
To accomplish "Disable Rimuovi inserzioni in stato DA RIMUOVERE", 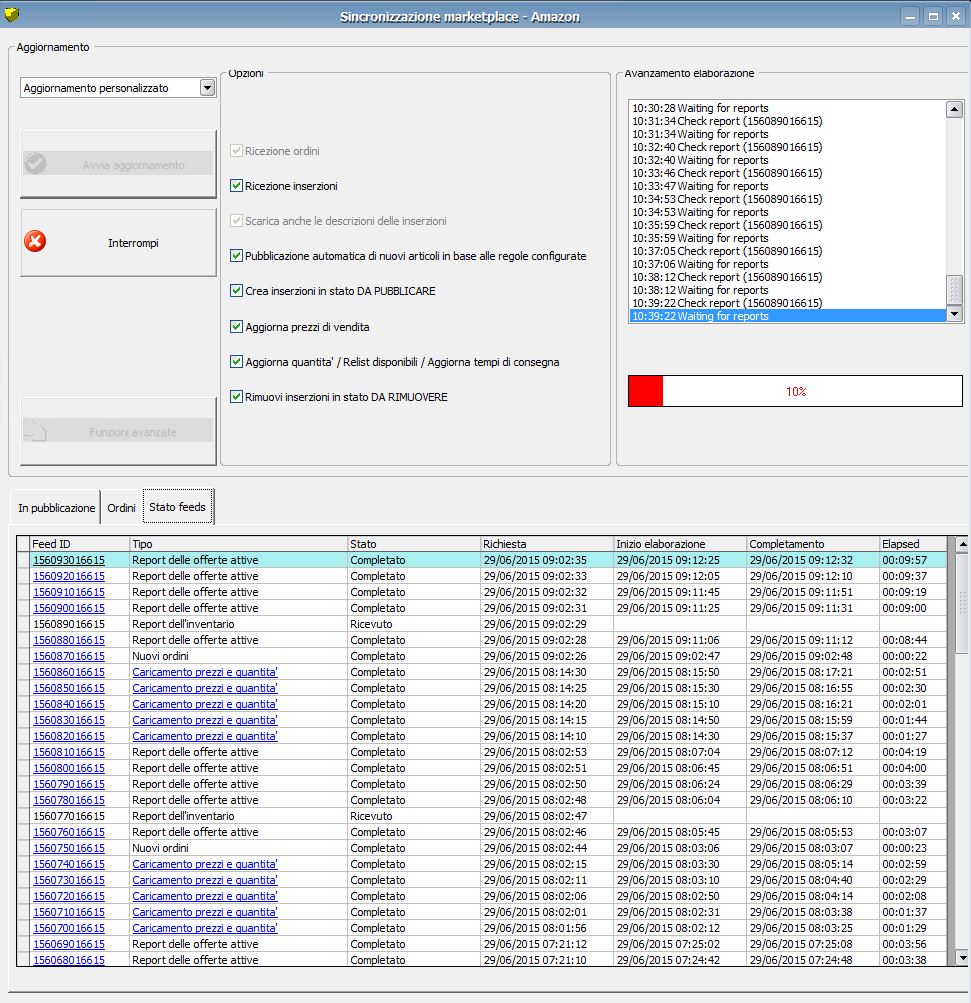I will (x=237, y=397).
